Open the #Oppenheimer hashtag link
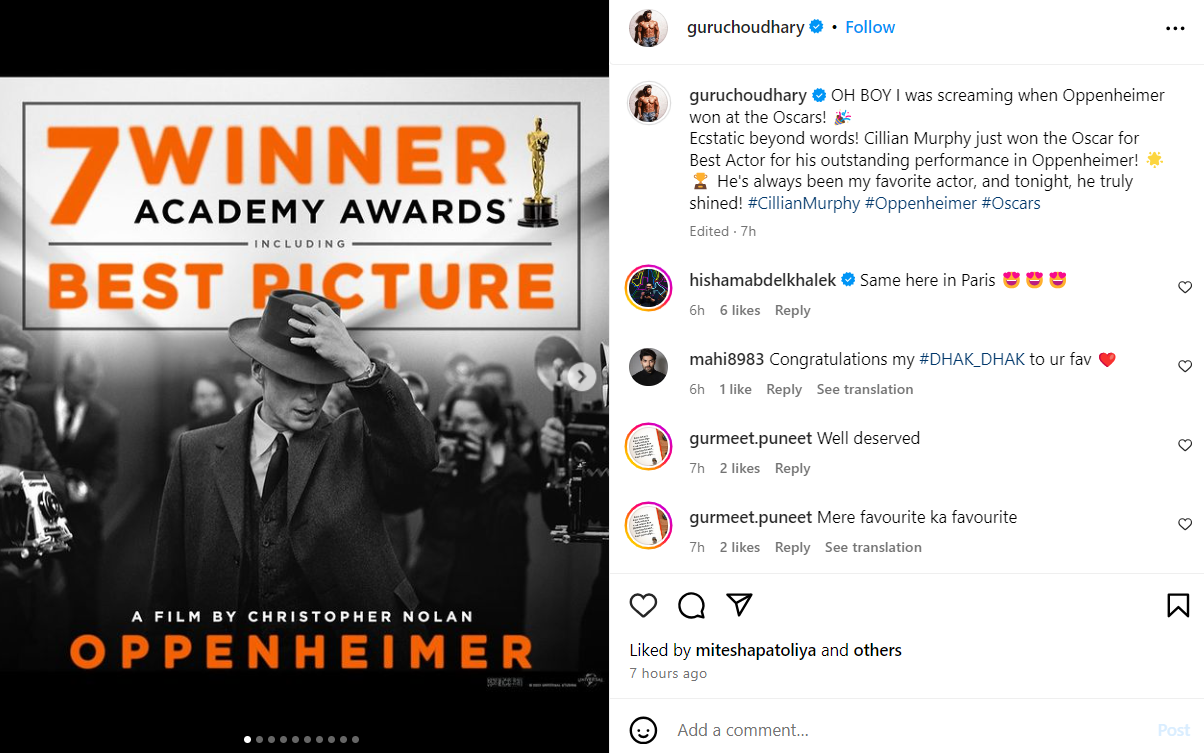 (920, 203)
